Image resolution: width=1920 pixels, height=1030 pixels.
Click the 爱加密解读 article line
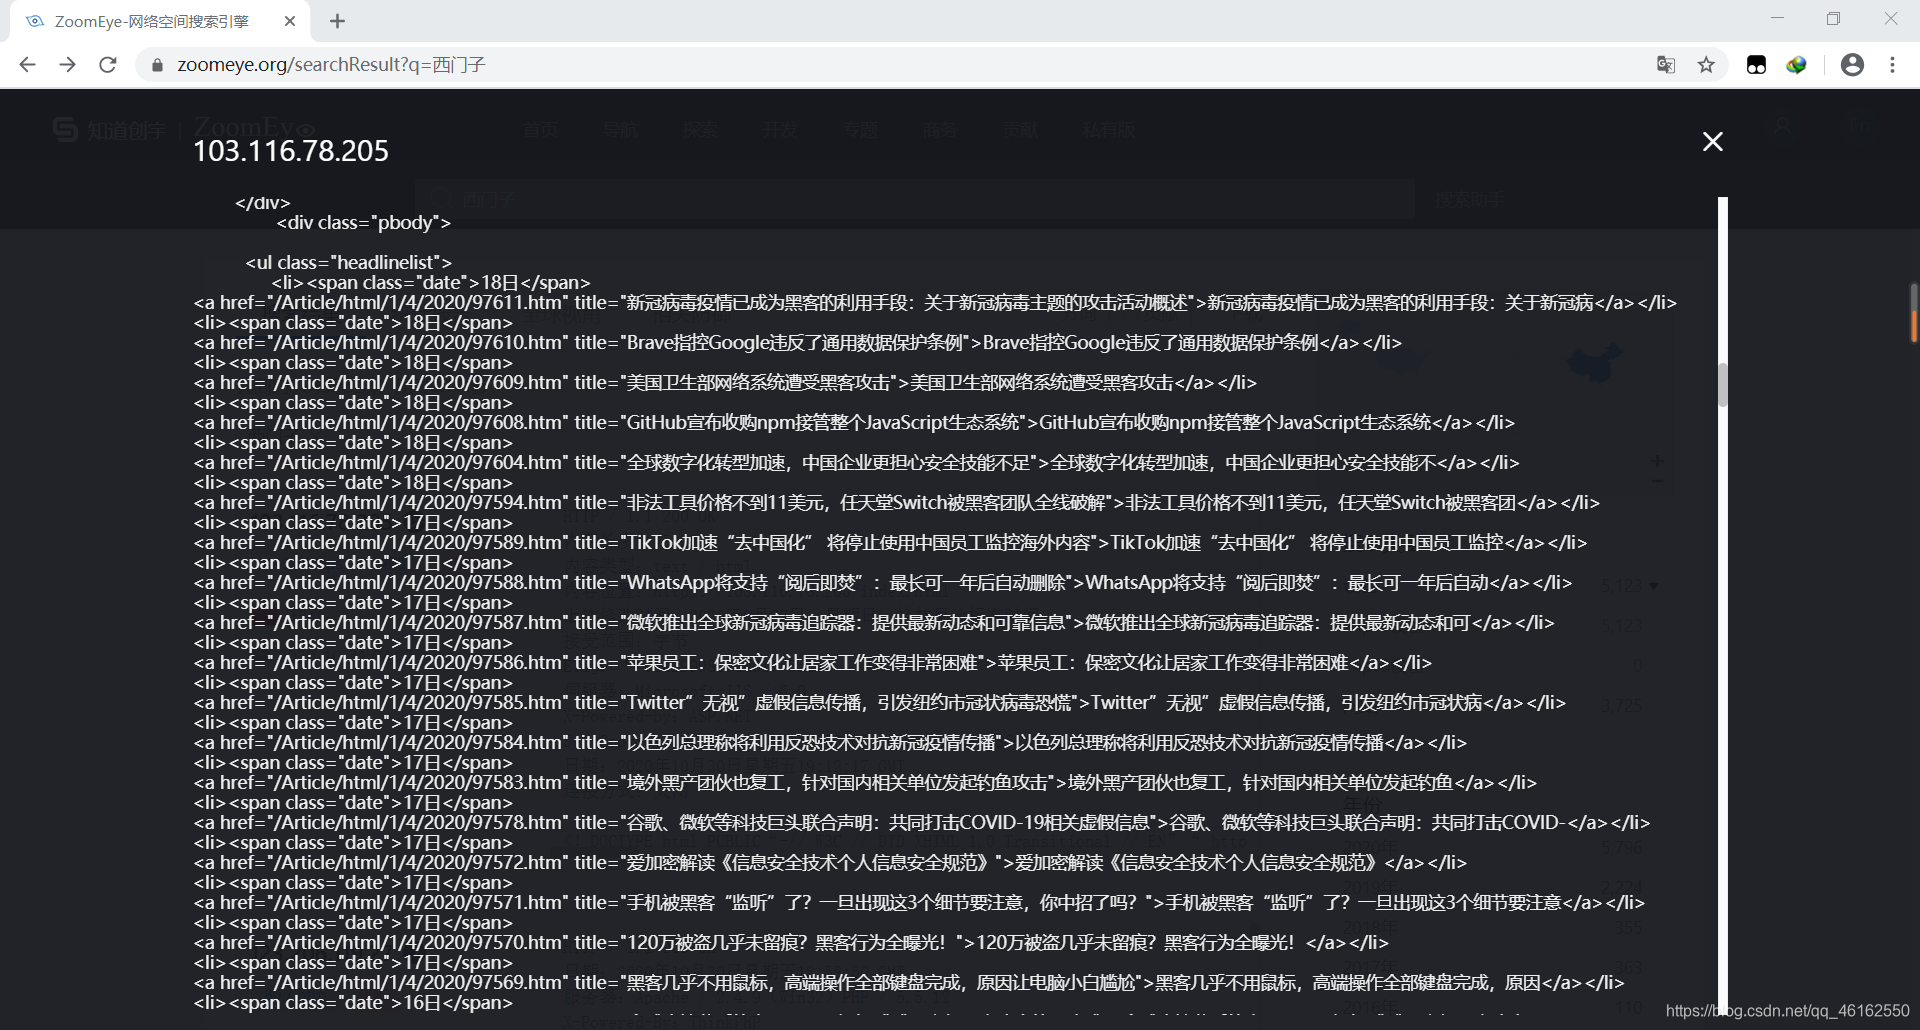pyautogui.click(x=830, y=863)
